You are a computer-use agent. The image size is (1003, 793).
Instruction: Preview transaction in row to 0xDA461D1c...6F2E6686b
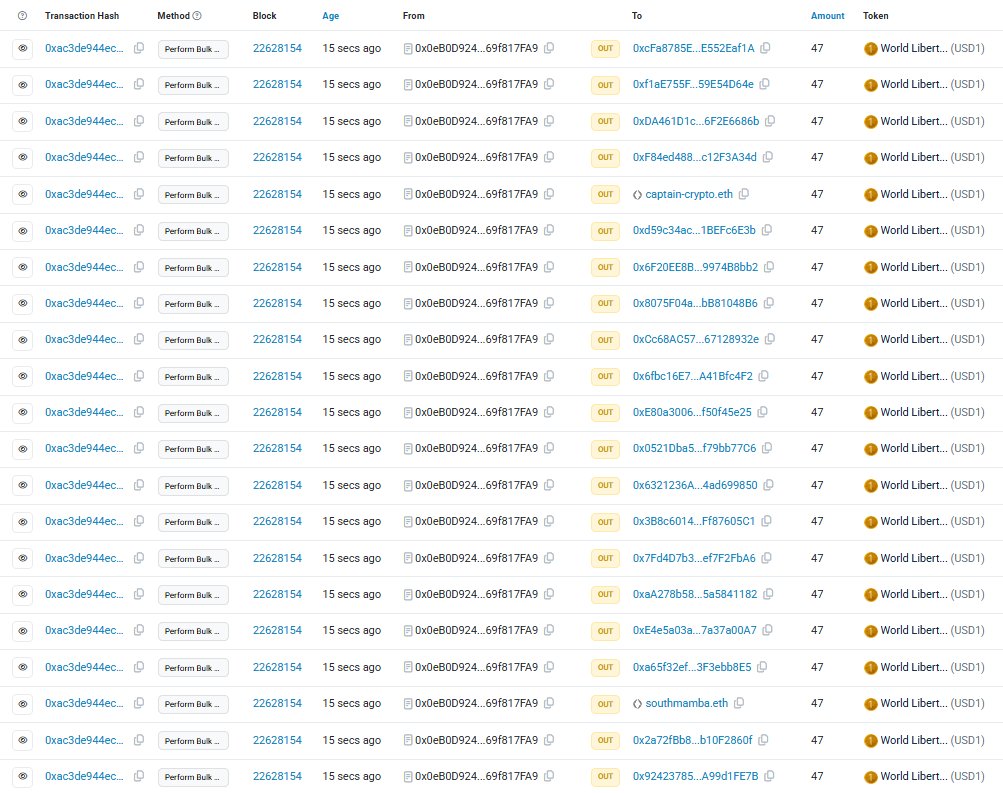pyautogui.click(x=22, y=122)
